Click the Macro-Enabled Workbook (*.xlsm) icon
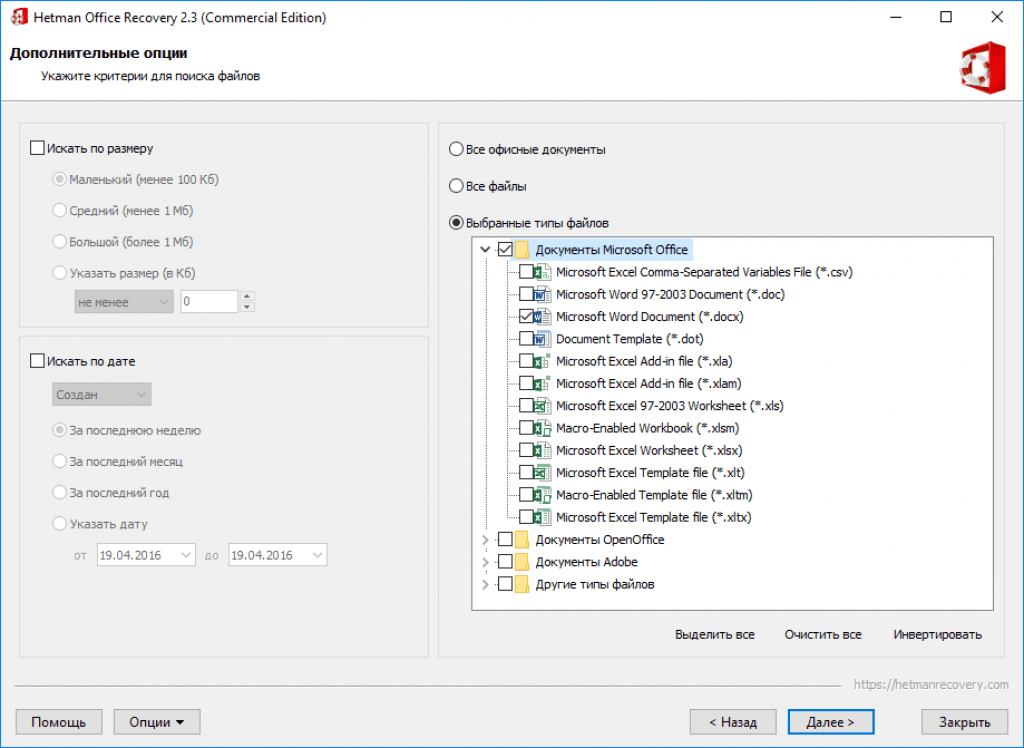1024x748 pixels. [x=543, y=428]
